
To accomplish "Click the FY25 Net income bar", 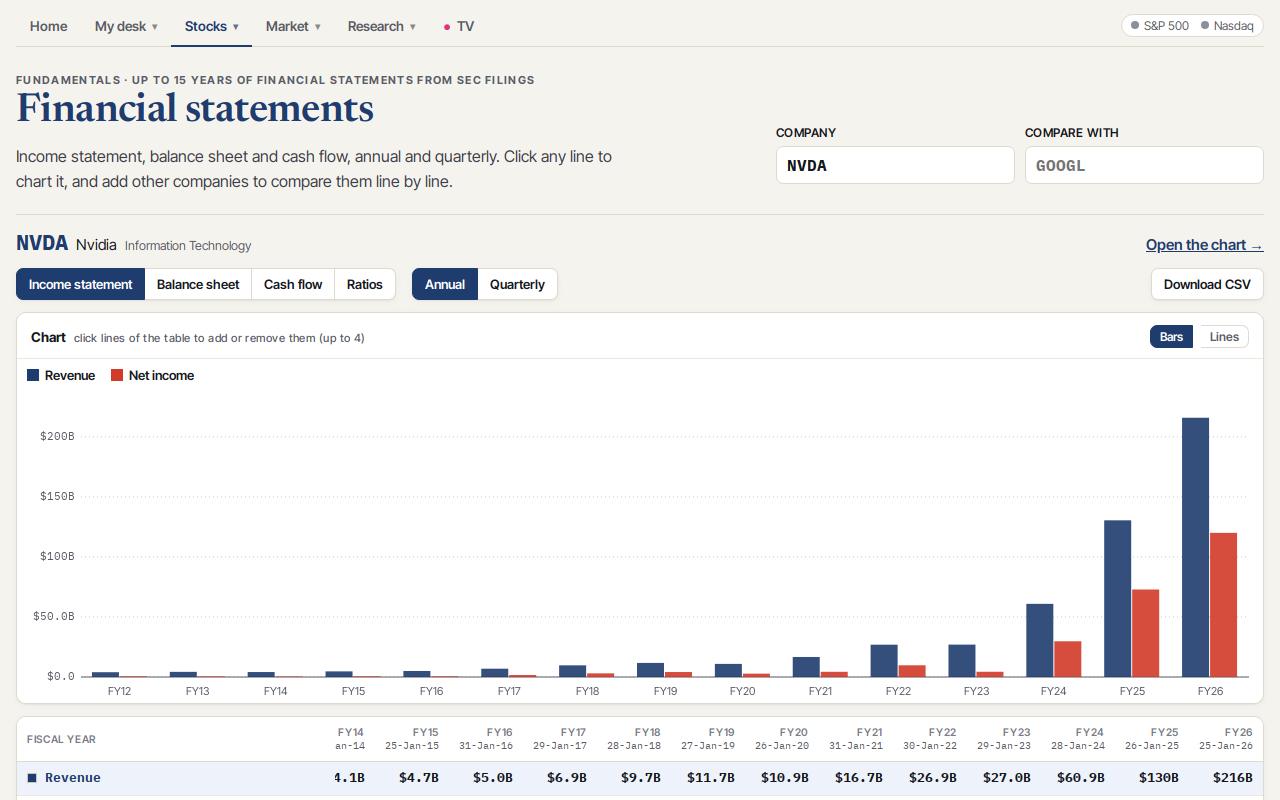I will point(1145,633).
